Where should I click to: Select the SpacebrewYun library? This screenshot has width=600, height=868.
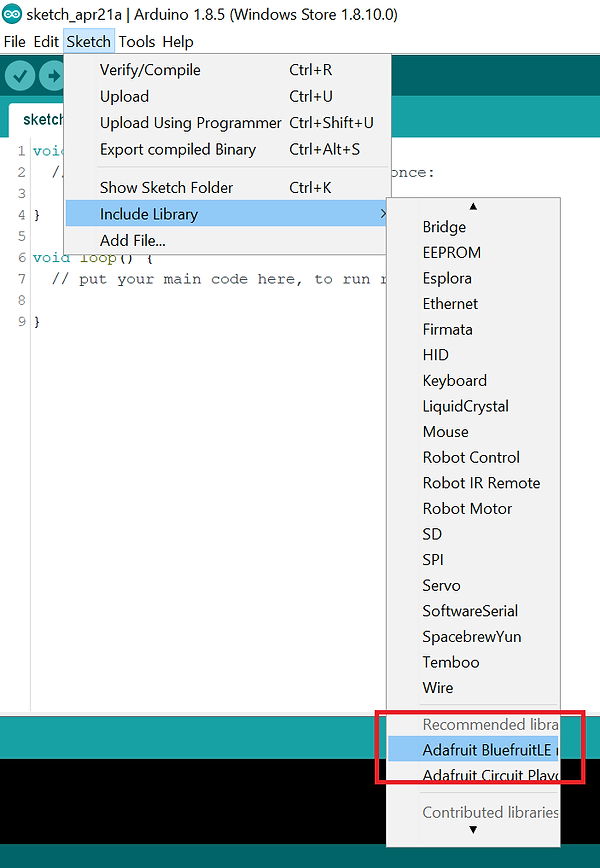coord(473,637)
